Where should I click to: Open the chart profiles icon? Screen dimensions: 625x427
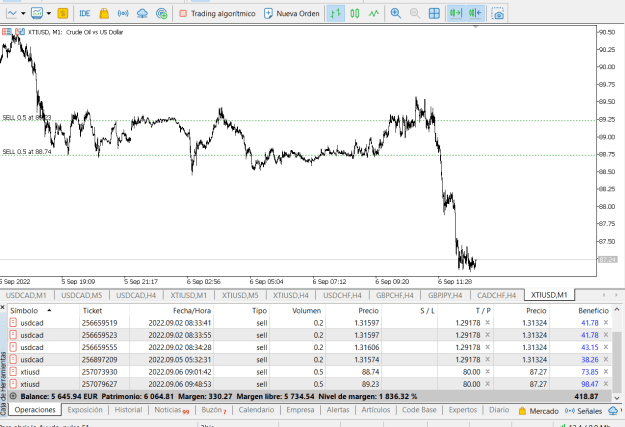click(x=37, y=14)
